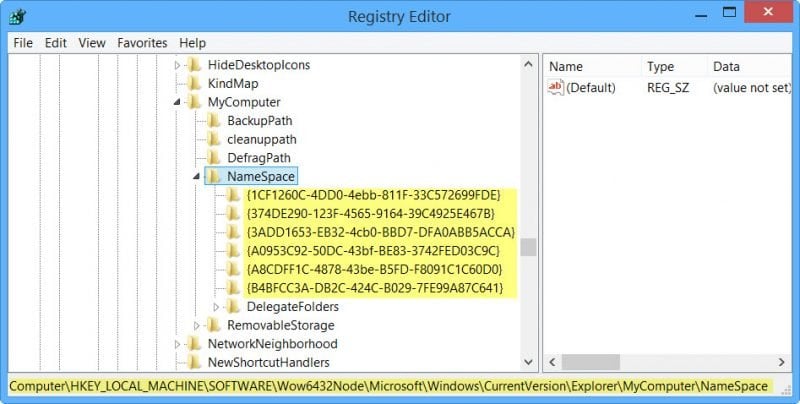The image size is (800, 404).
Task: Click the folder icon beside BackupPath
Action: tap(213, 120)
